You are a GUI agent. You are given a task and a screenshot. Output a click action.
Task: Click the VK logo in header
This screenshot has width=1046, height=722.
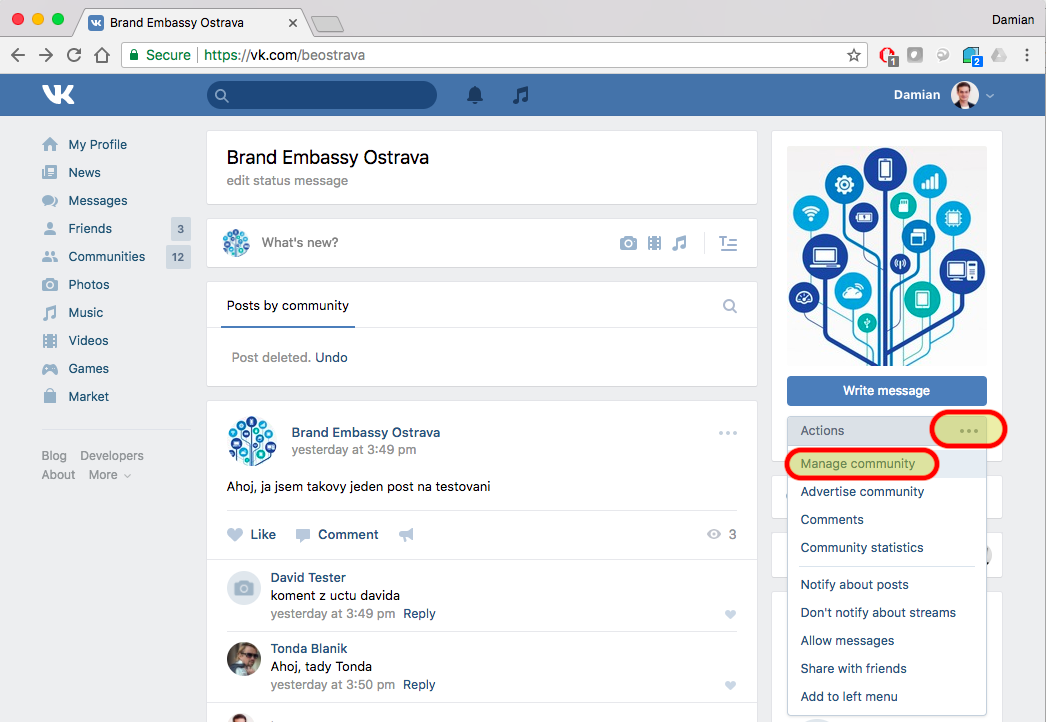point(59,95)
